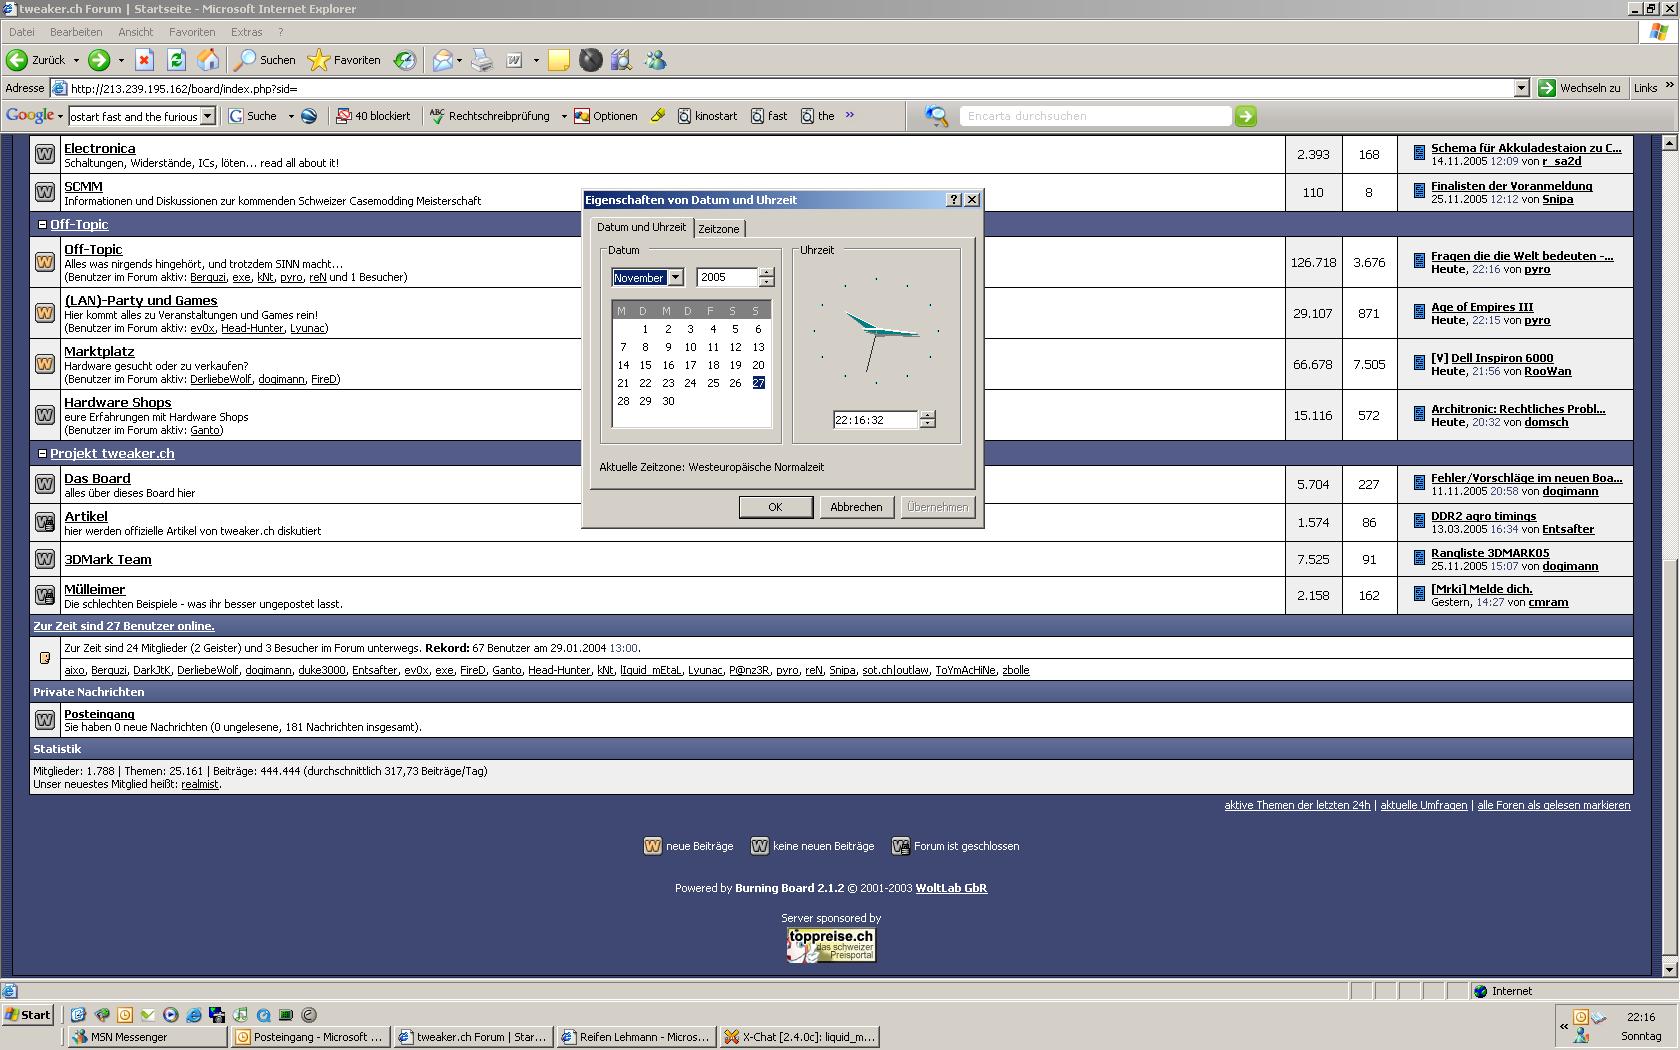The image size is (1680, 1050).
Task: Switch to the Zeitzone tab
Action: (718, 229)
